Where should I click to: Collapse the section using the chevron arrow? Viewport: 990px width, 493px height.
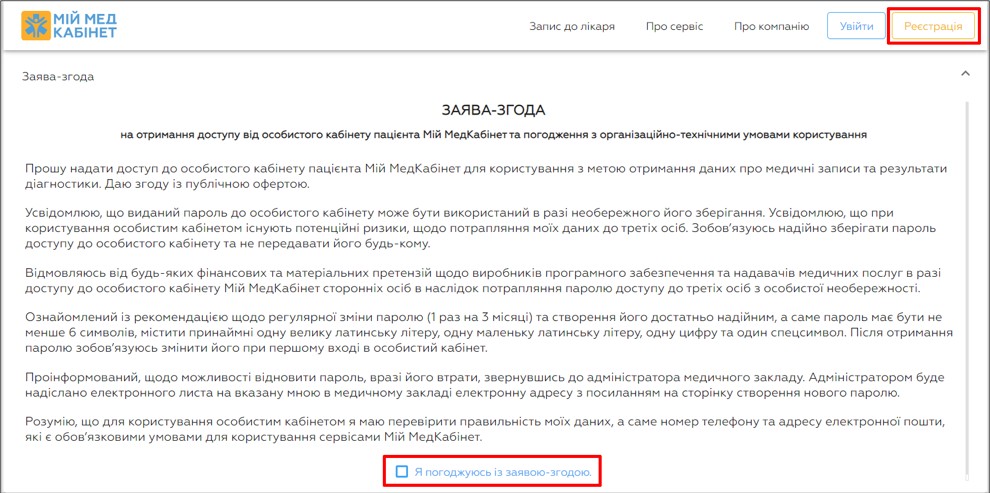pos(965,74)
